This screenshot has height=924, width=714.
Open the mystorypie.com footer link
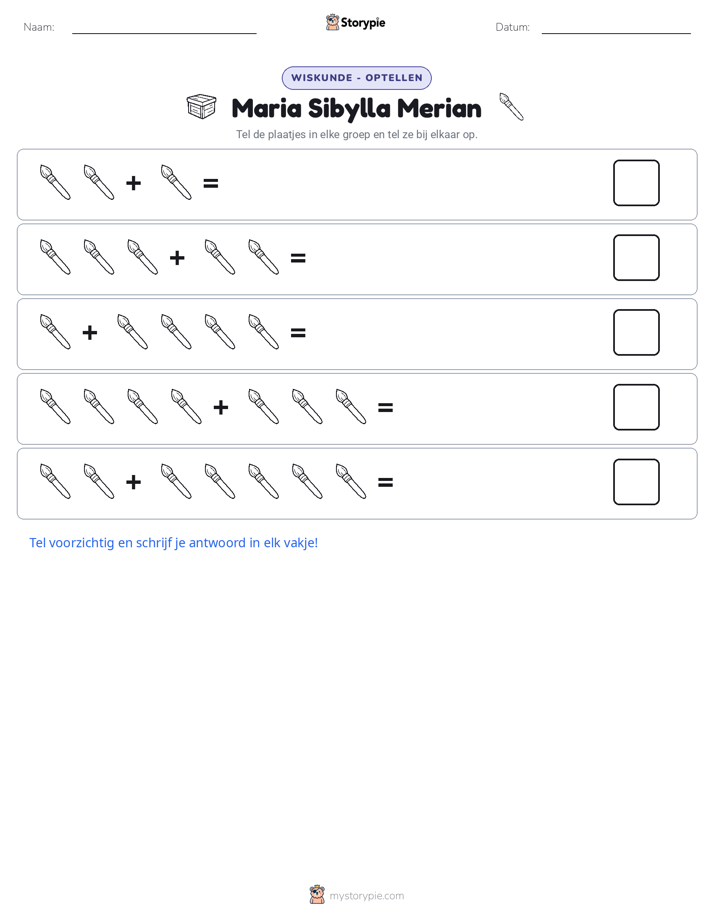coord(366,896)
